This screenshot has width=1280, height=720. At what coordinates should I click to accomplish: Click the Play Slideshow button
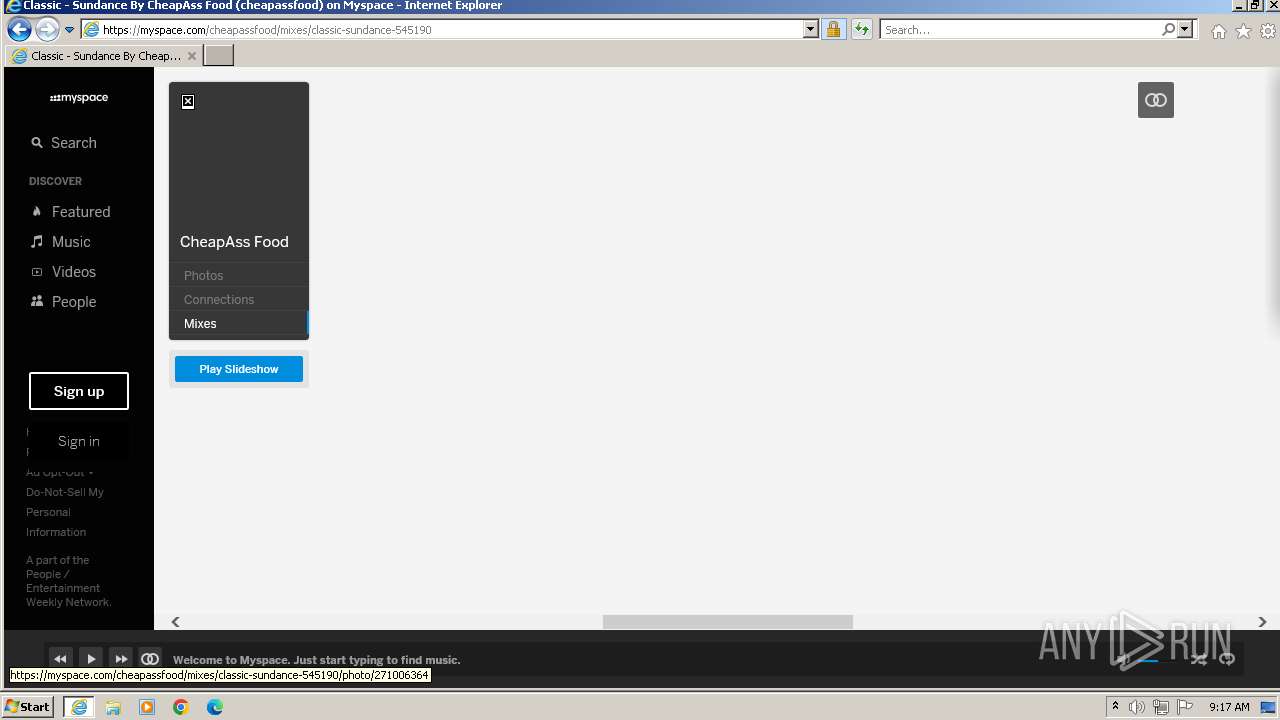tap(239, 369)
